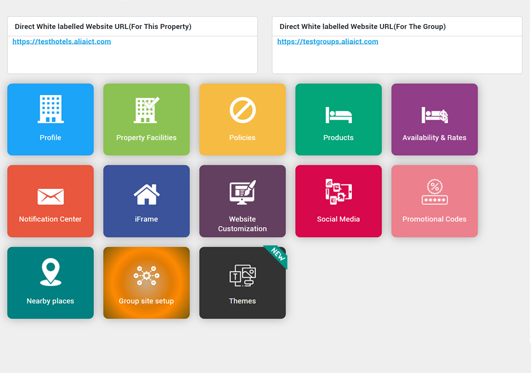Select the 'For The Group' URL panel header
Image resolution: width=531 pixels, height=373 pixels.
tap(397, 26)
